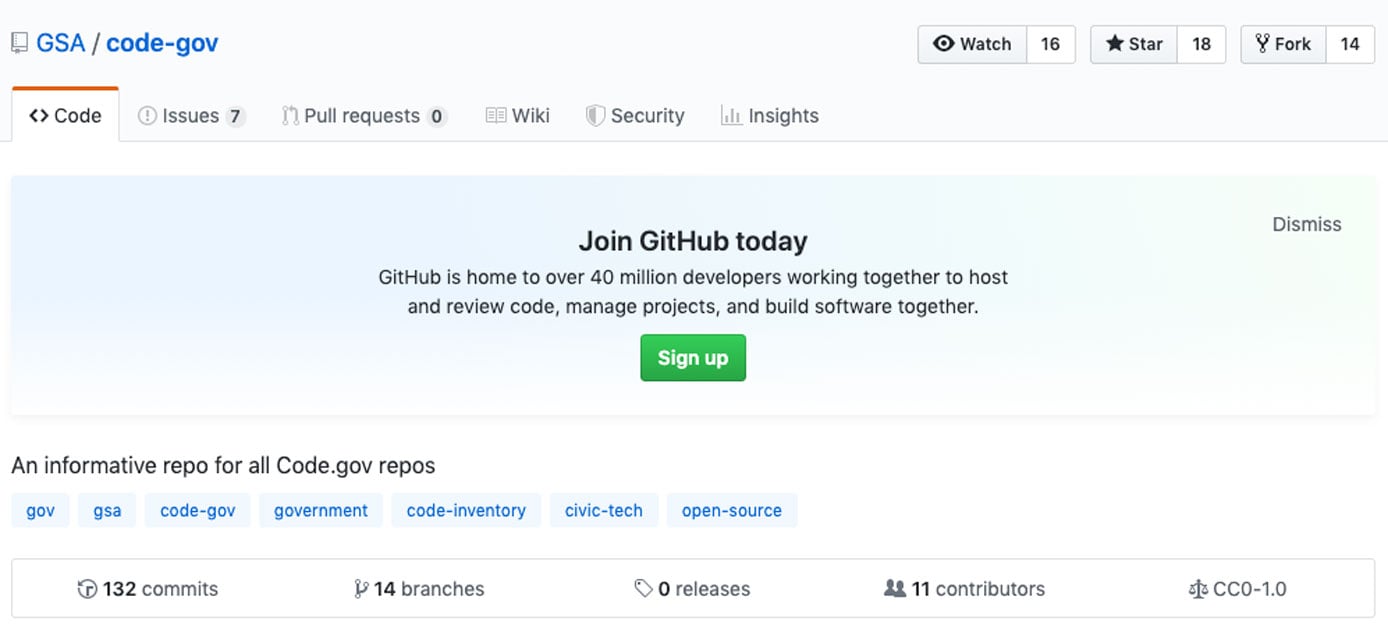Open the GSA organization link
Viewport: 1388px width, 632px height.
pyautogui.click(x=61, y=44)
